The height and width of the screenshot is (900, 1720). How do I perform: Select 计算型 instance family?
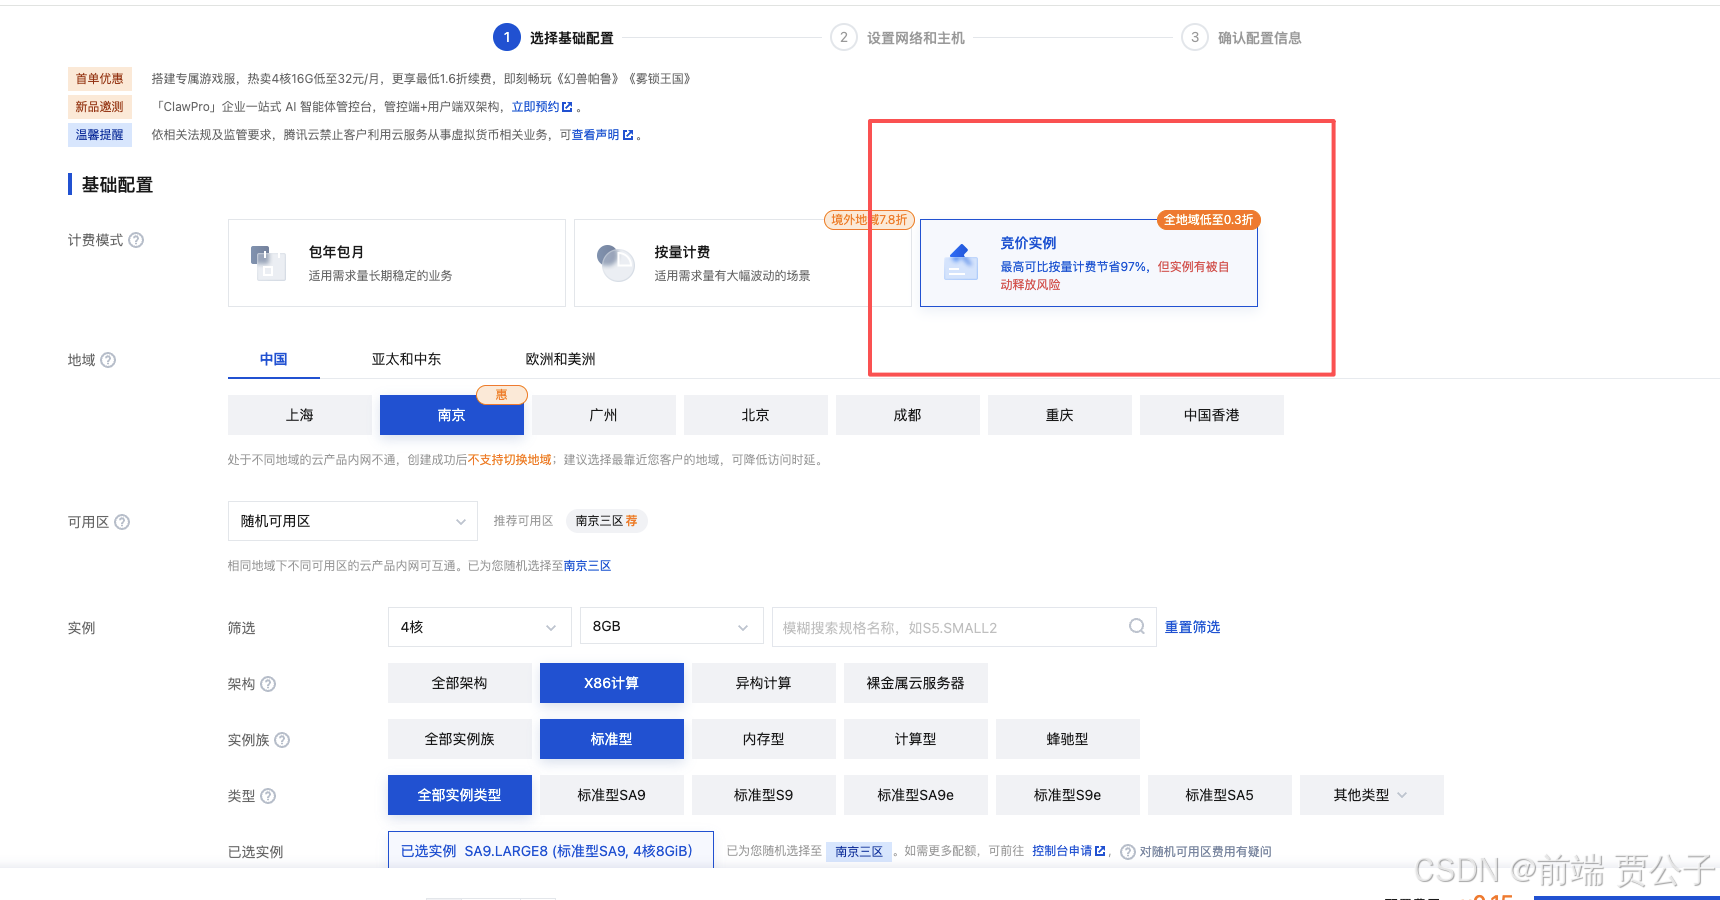pos(916,739)
